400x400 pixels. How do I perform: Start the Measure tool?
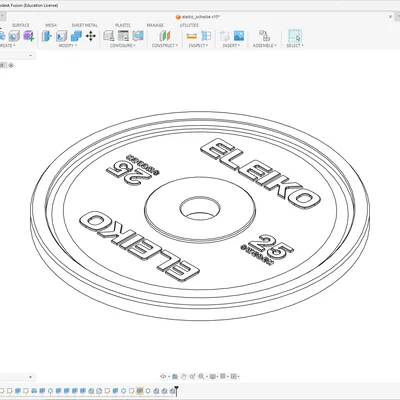tap(191, 36)
